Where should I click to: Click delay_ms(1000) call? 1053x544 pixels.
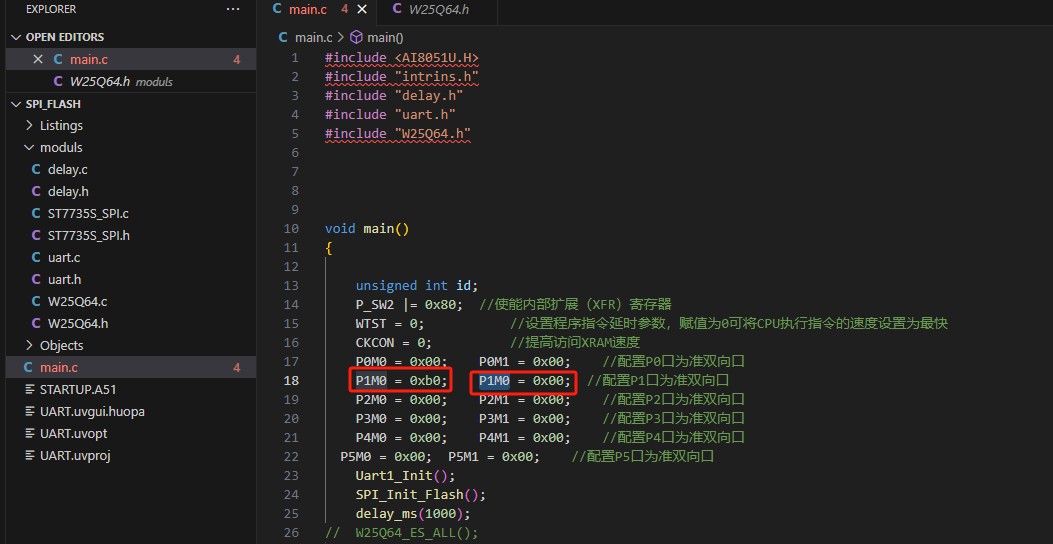pyautogui.click(x=413, y=514)
